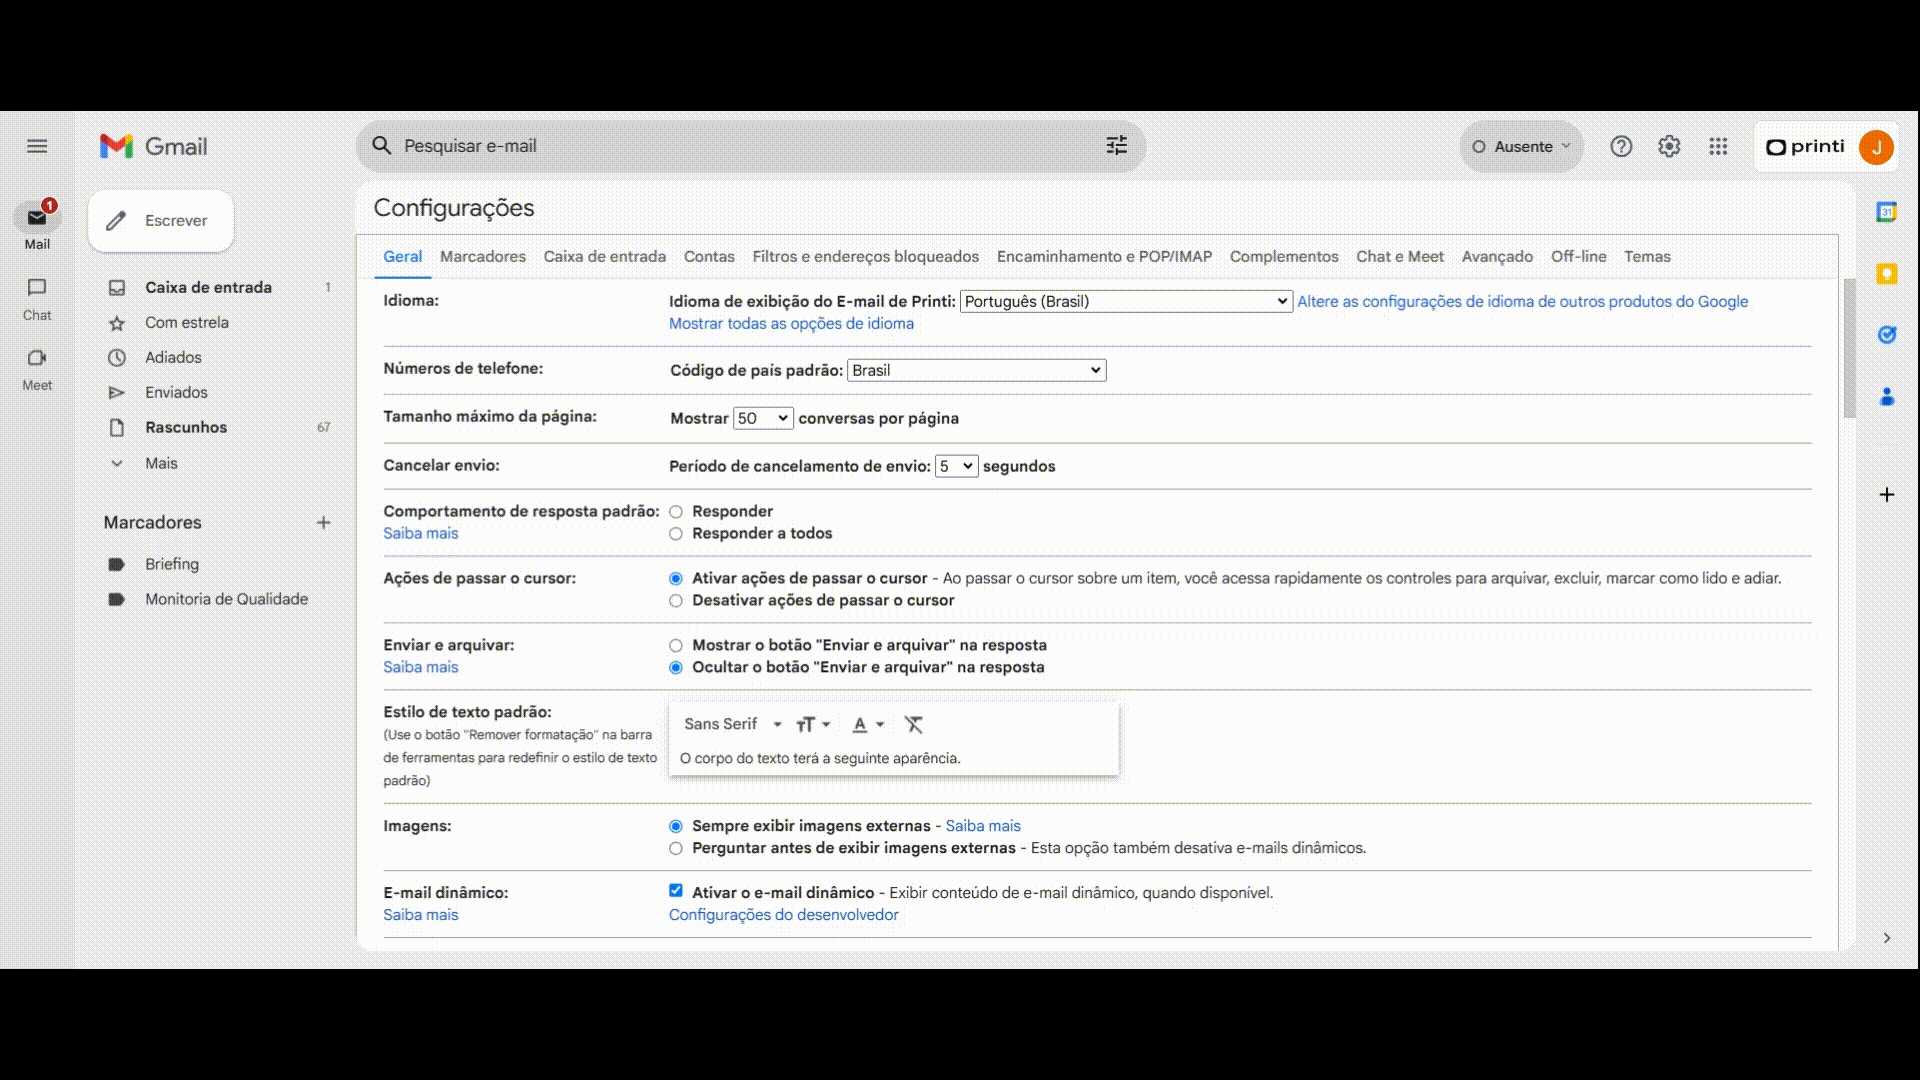Expand the Sans Serif font dropdown
Image resolution: width=1920 pixels, height=1080 pixels.
tap(732, 724)
